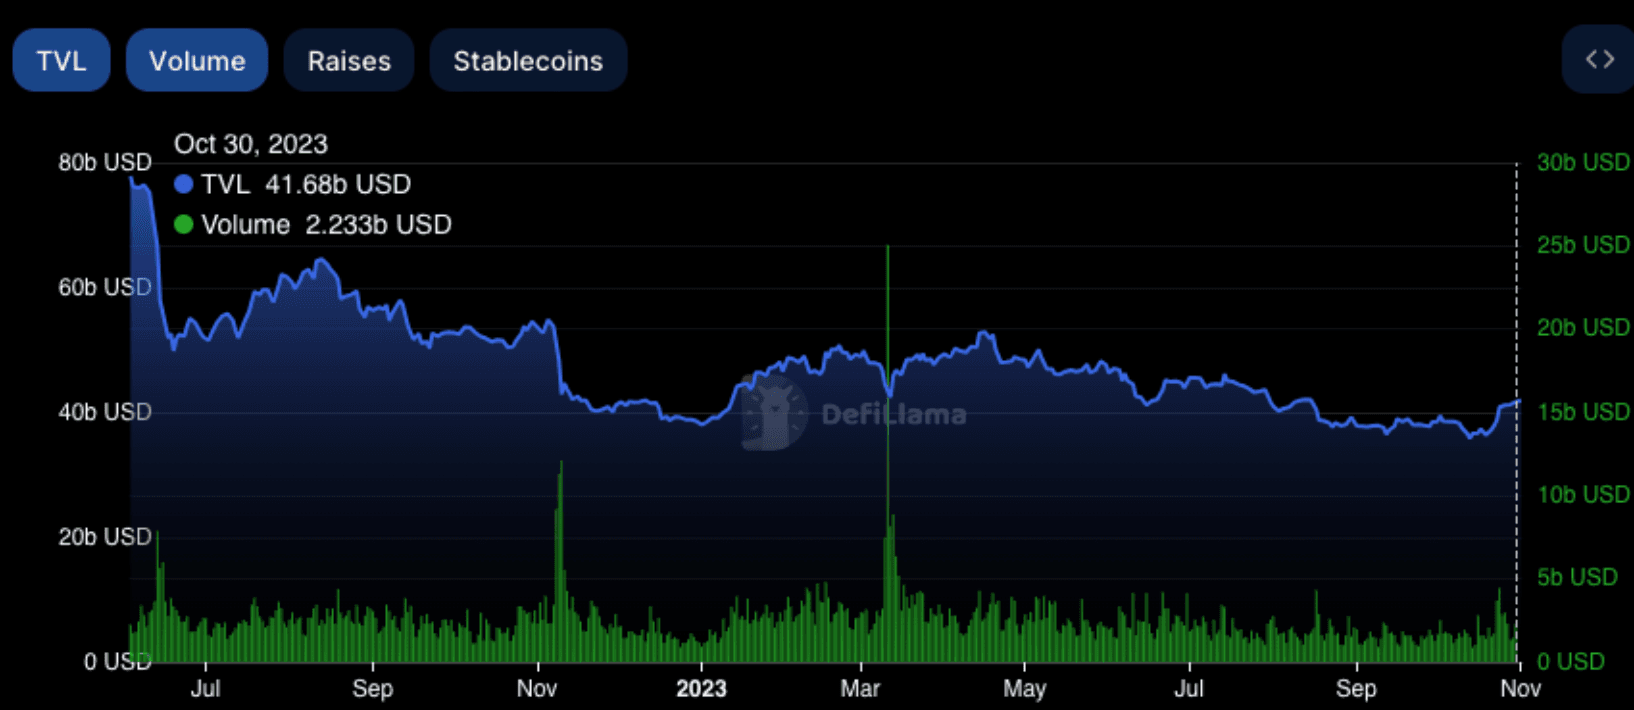
Task: Click the tallest green volume spike
Action: [887, 300]
